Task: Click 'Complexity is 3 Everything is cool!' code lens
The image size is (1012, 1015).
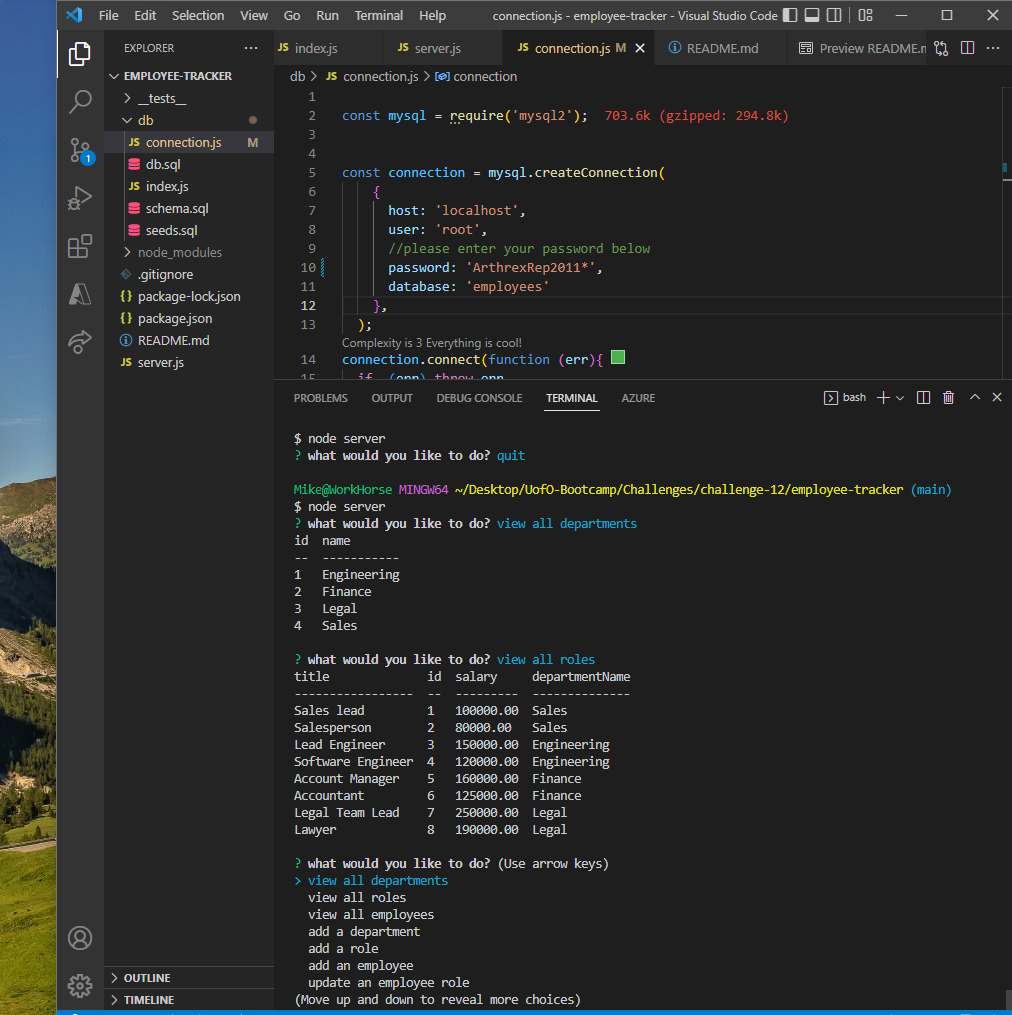Action: point(431,343)
